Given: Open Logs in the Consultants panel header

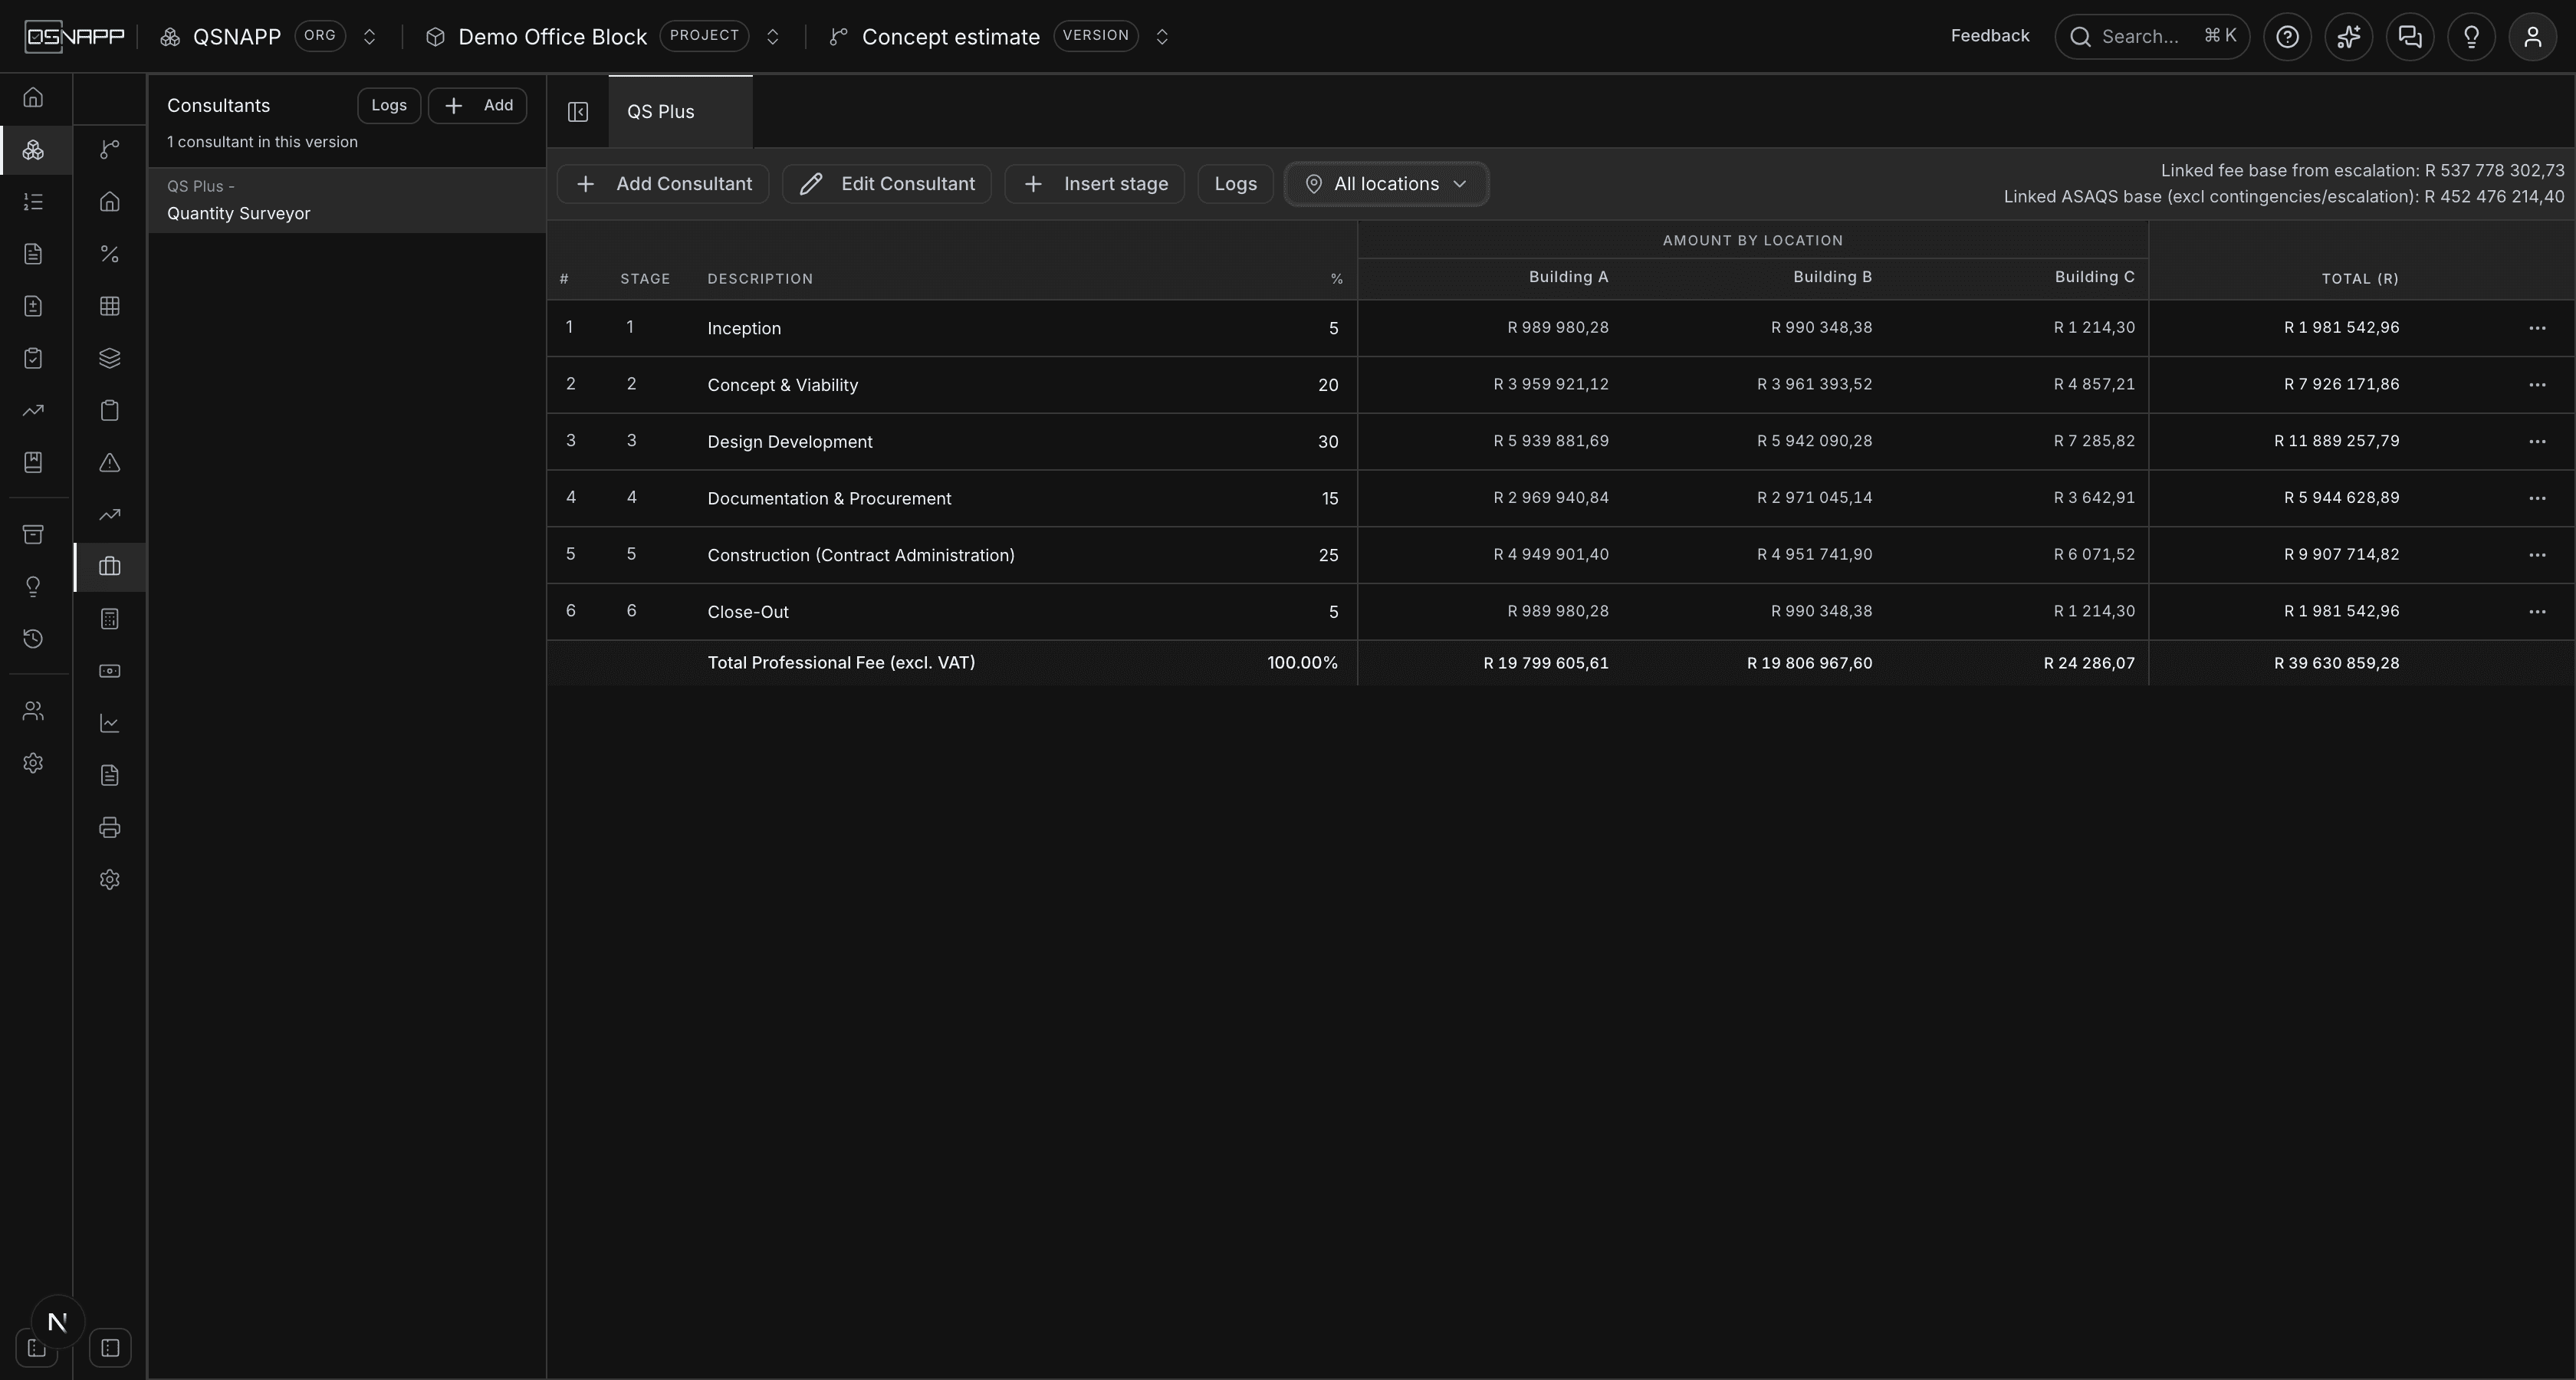Looking at the screenshot, I should [x=389, y=105].
